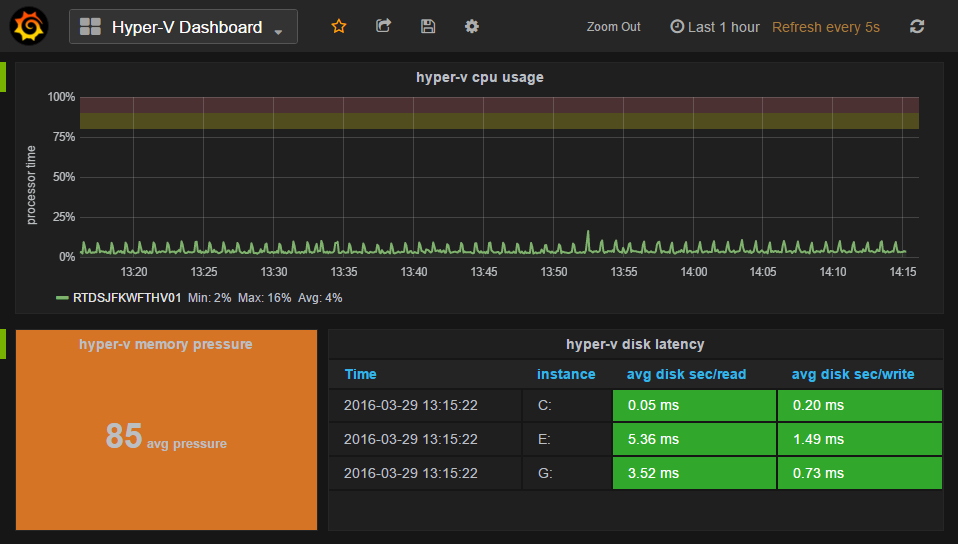
Task: Save the dashboard with floppy icon
Action: tap(428, 27)
